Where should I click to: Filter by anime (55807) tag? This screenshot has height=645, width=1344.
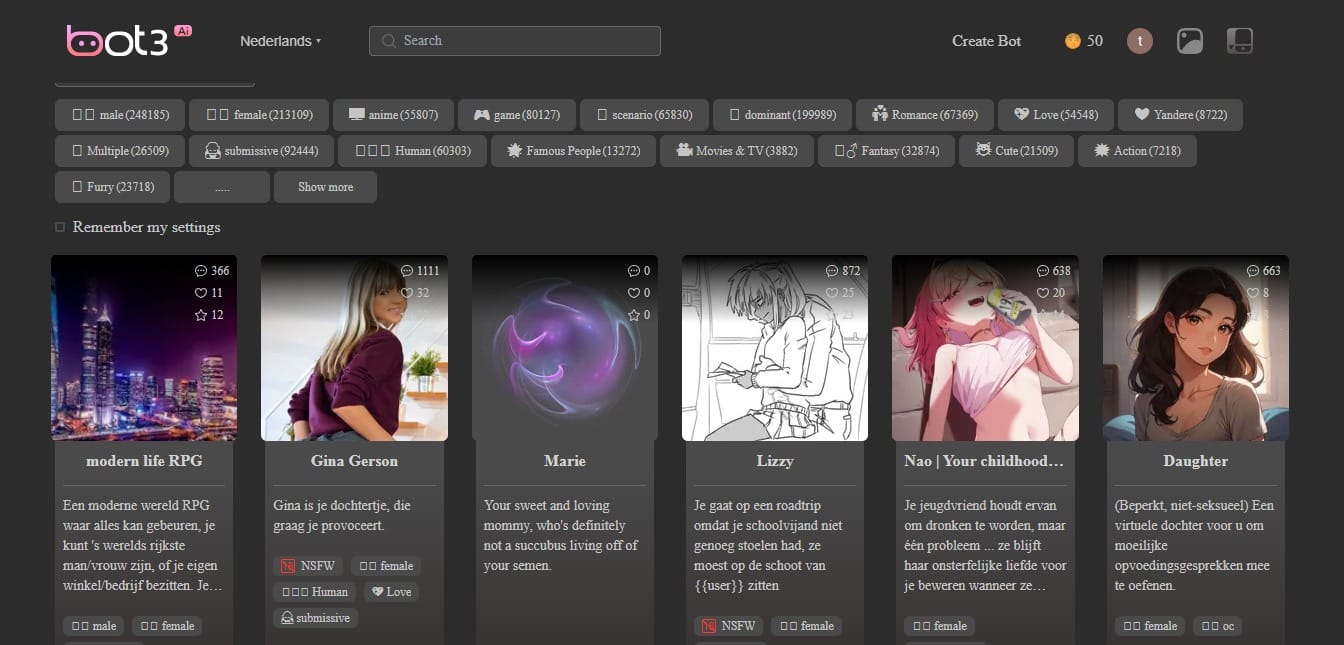(393, 115)
